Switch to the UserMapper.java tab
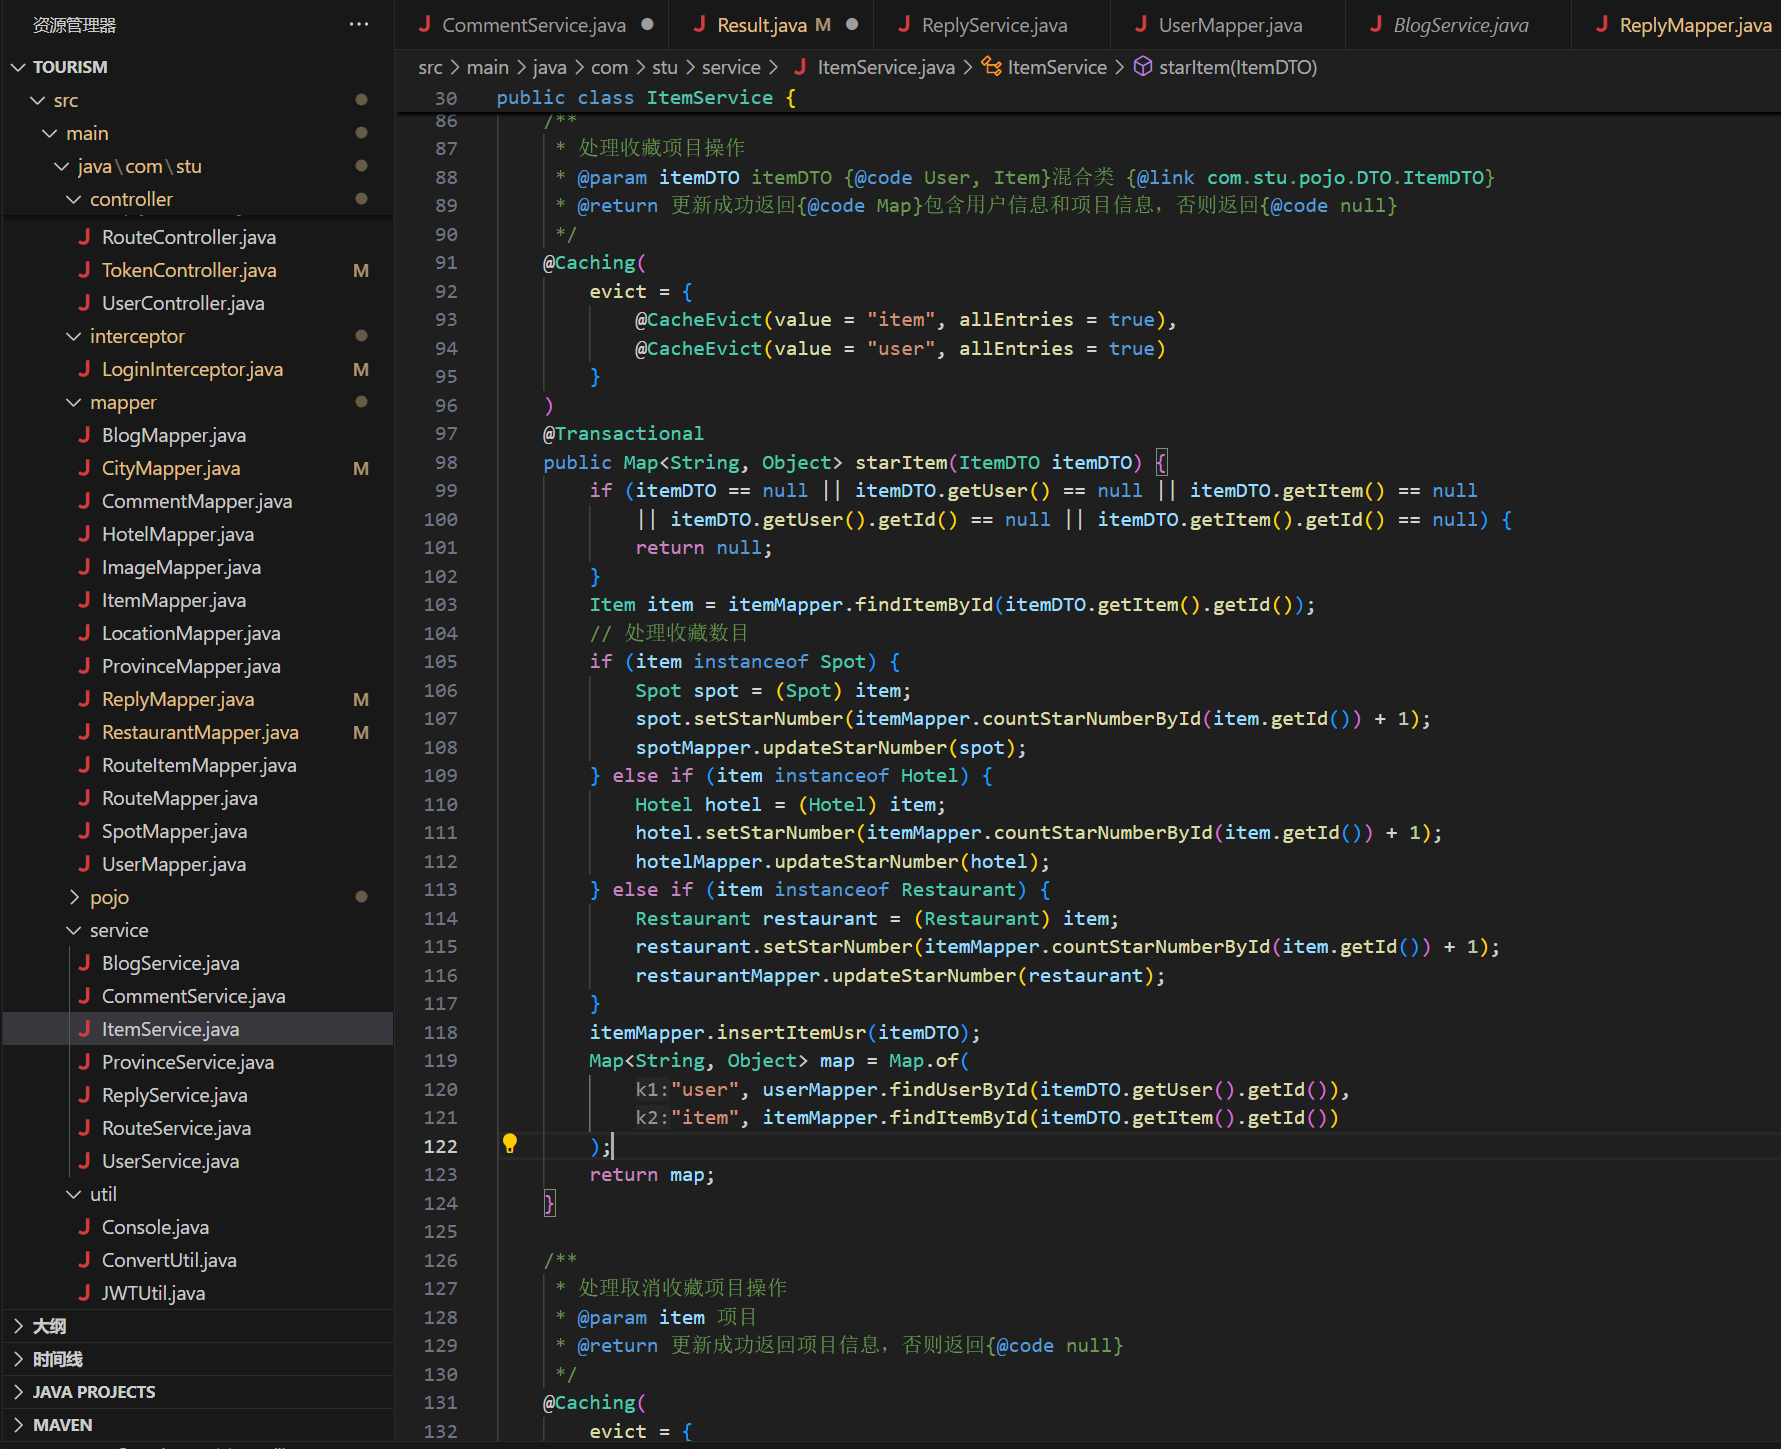 pyautogui.click(x=1229, y=25)
